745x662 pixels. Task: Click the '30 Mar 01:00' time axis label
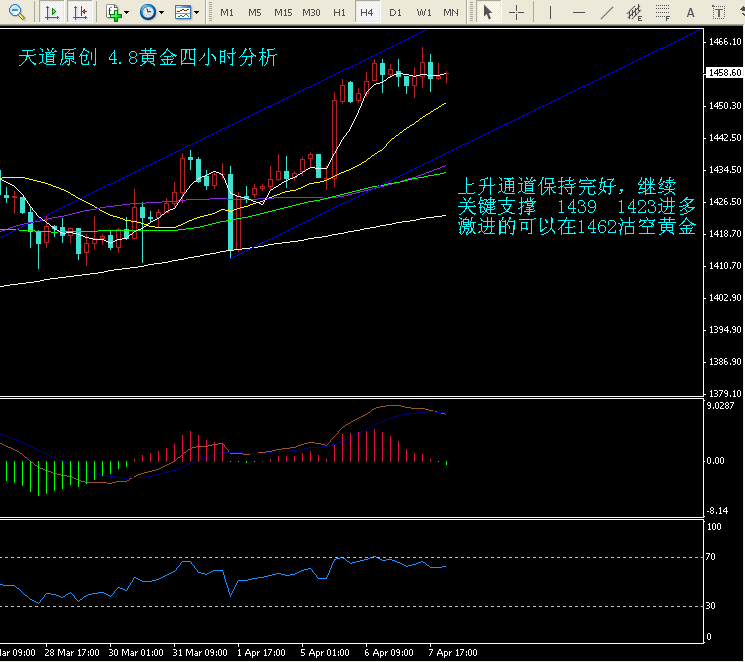[136, 652]
